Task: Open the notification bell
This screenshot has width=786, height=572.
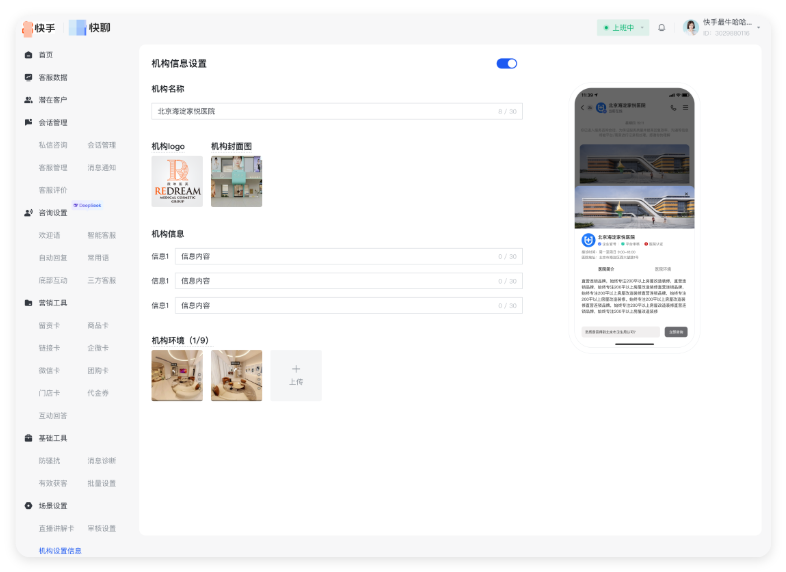Action: (x=662, y=28)
